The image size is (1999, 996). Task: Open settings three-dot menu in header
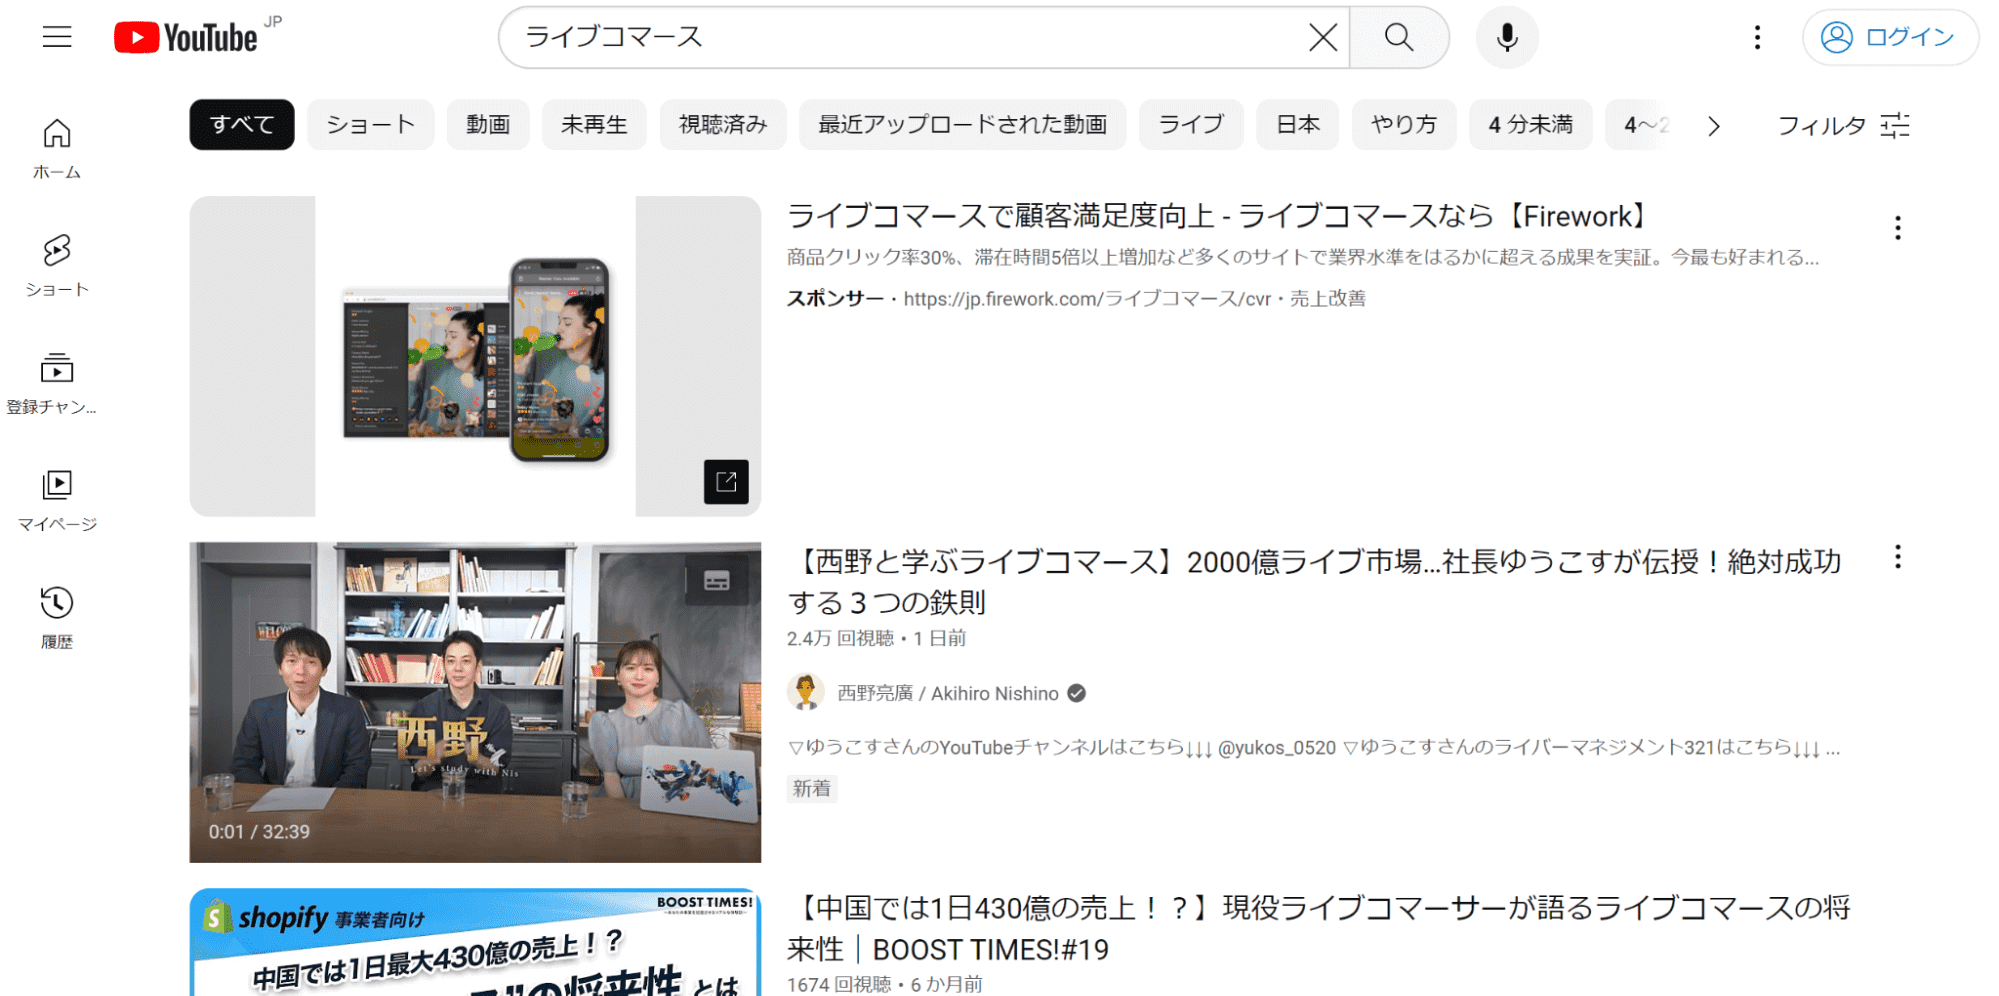click(x=1757, y=37)
